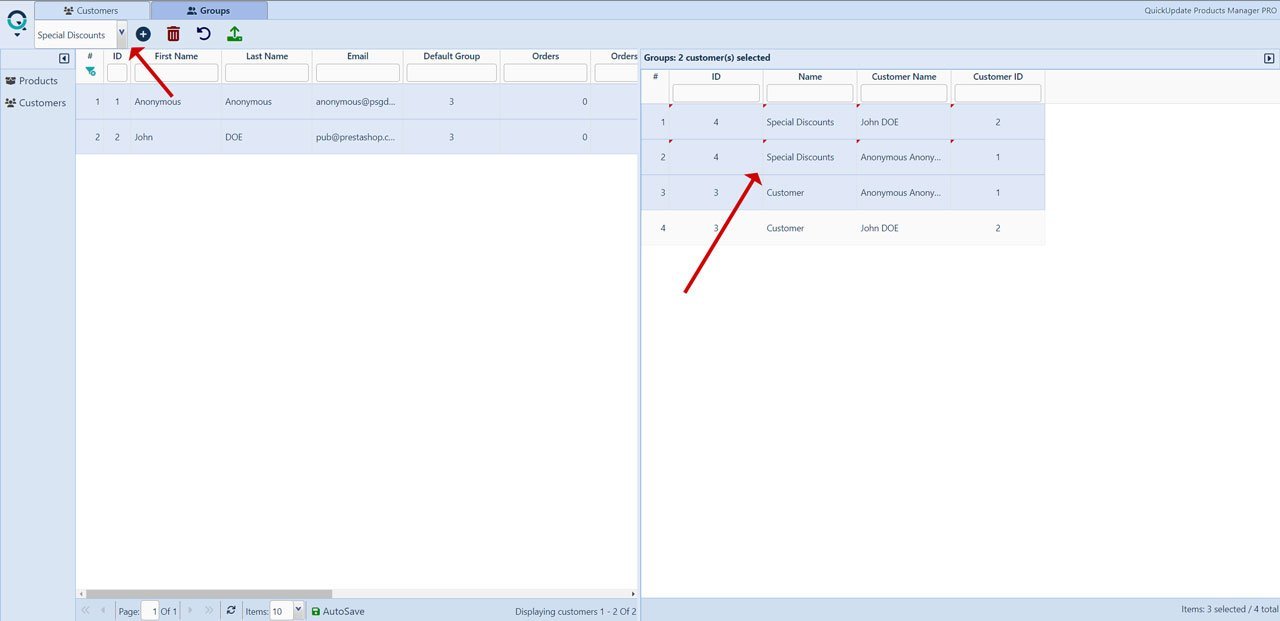Screen dimensions: 1280x621
Task: Click the Email filter field
Action: (358, 73)
